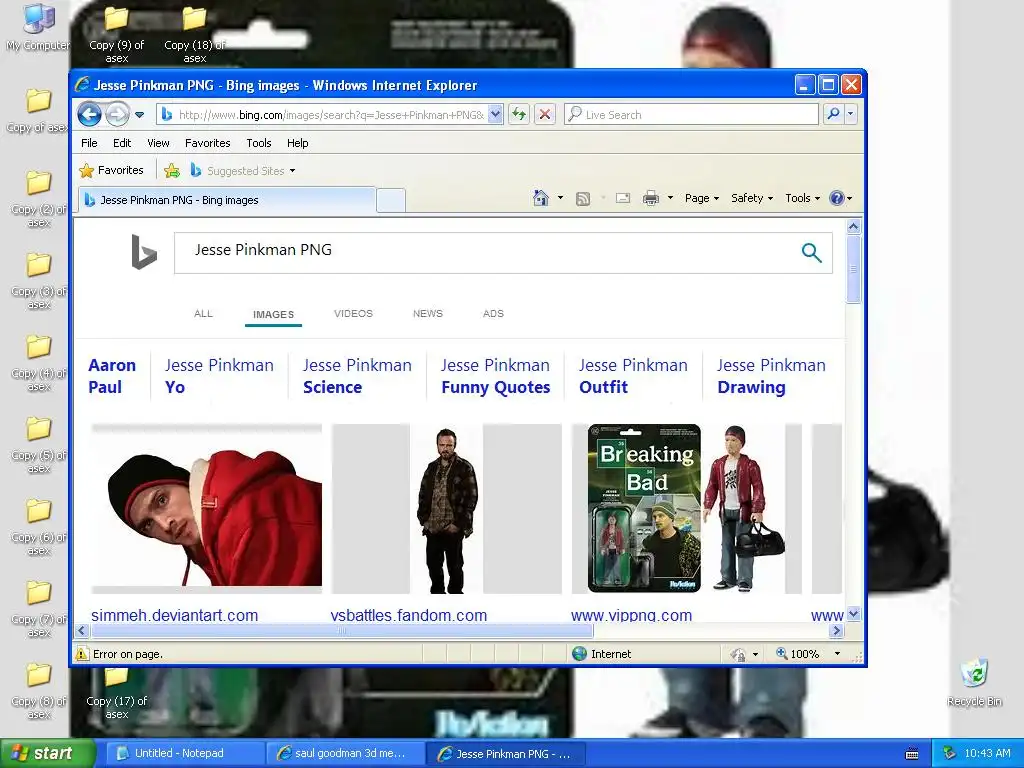The image size is (1024, 768).
Task: Click the RSS Feeds icon
Action: tap(583, 199)
